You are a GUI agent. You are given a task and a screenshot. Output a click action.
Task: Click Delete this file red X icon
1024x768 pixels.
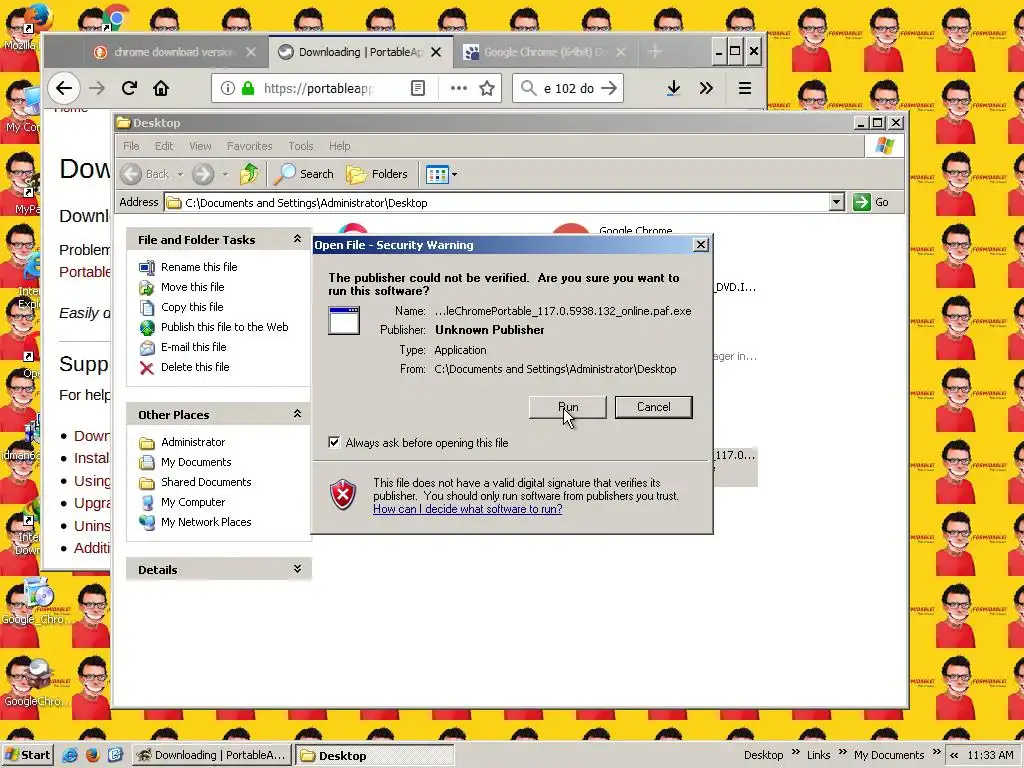[147, 368]
